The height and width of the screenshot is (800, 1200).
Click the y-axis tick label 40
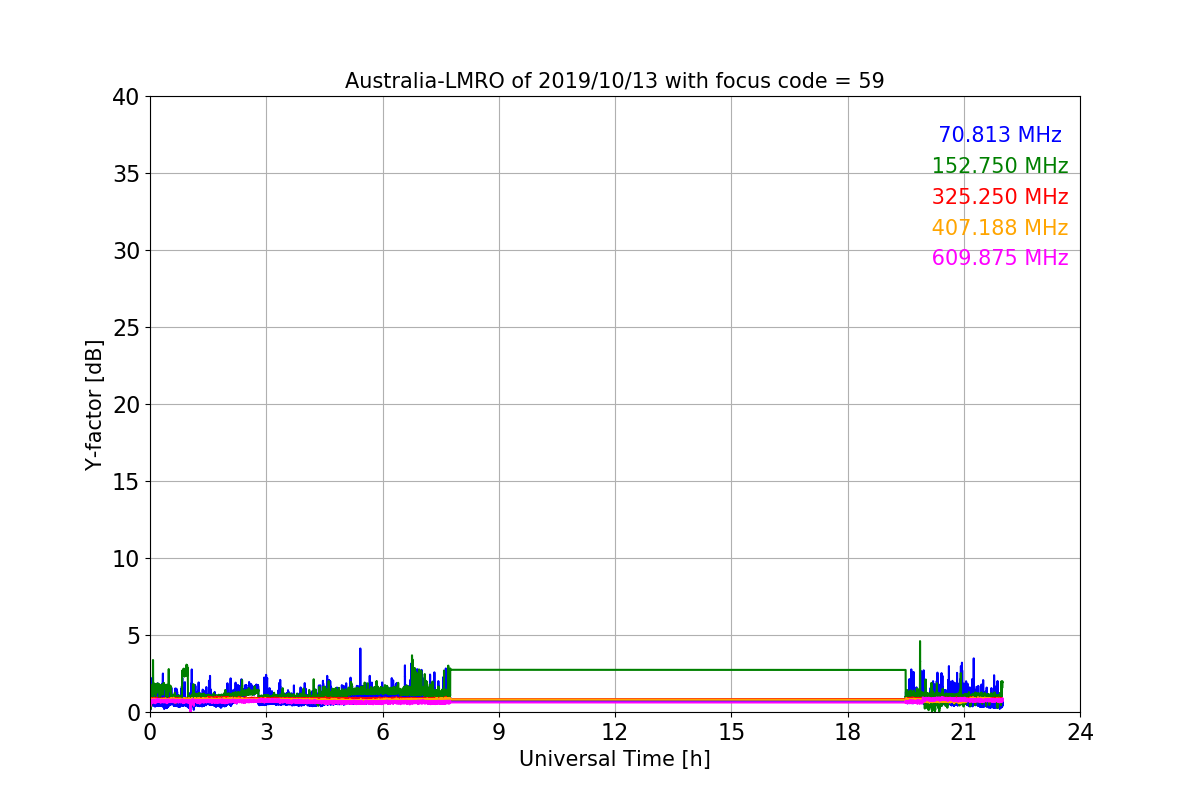pyautogui.click(x=125, y=97)
